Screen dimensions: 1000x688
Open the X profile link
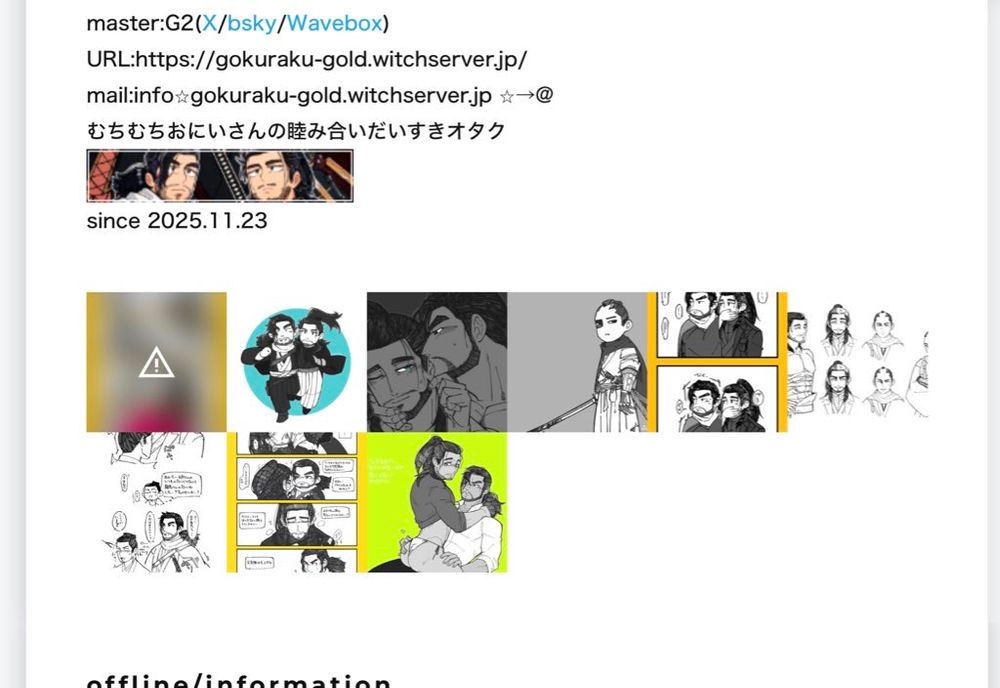click(210, 24)
